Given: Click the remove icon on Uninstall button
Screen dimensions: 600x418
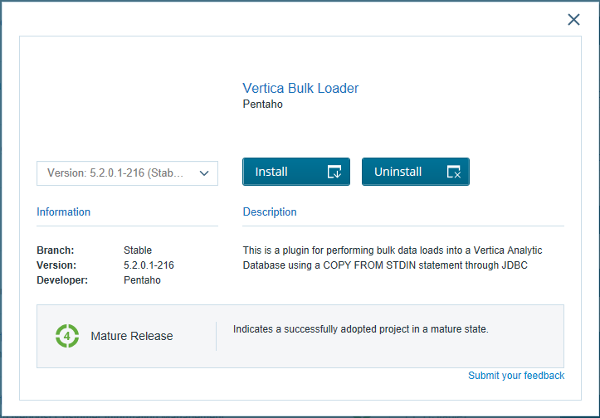Looking at the screenshot, I should click(x=453, y=172).
